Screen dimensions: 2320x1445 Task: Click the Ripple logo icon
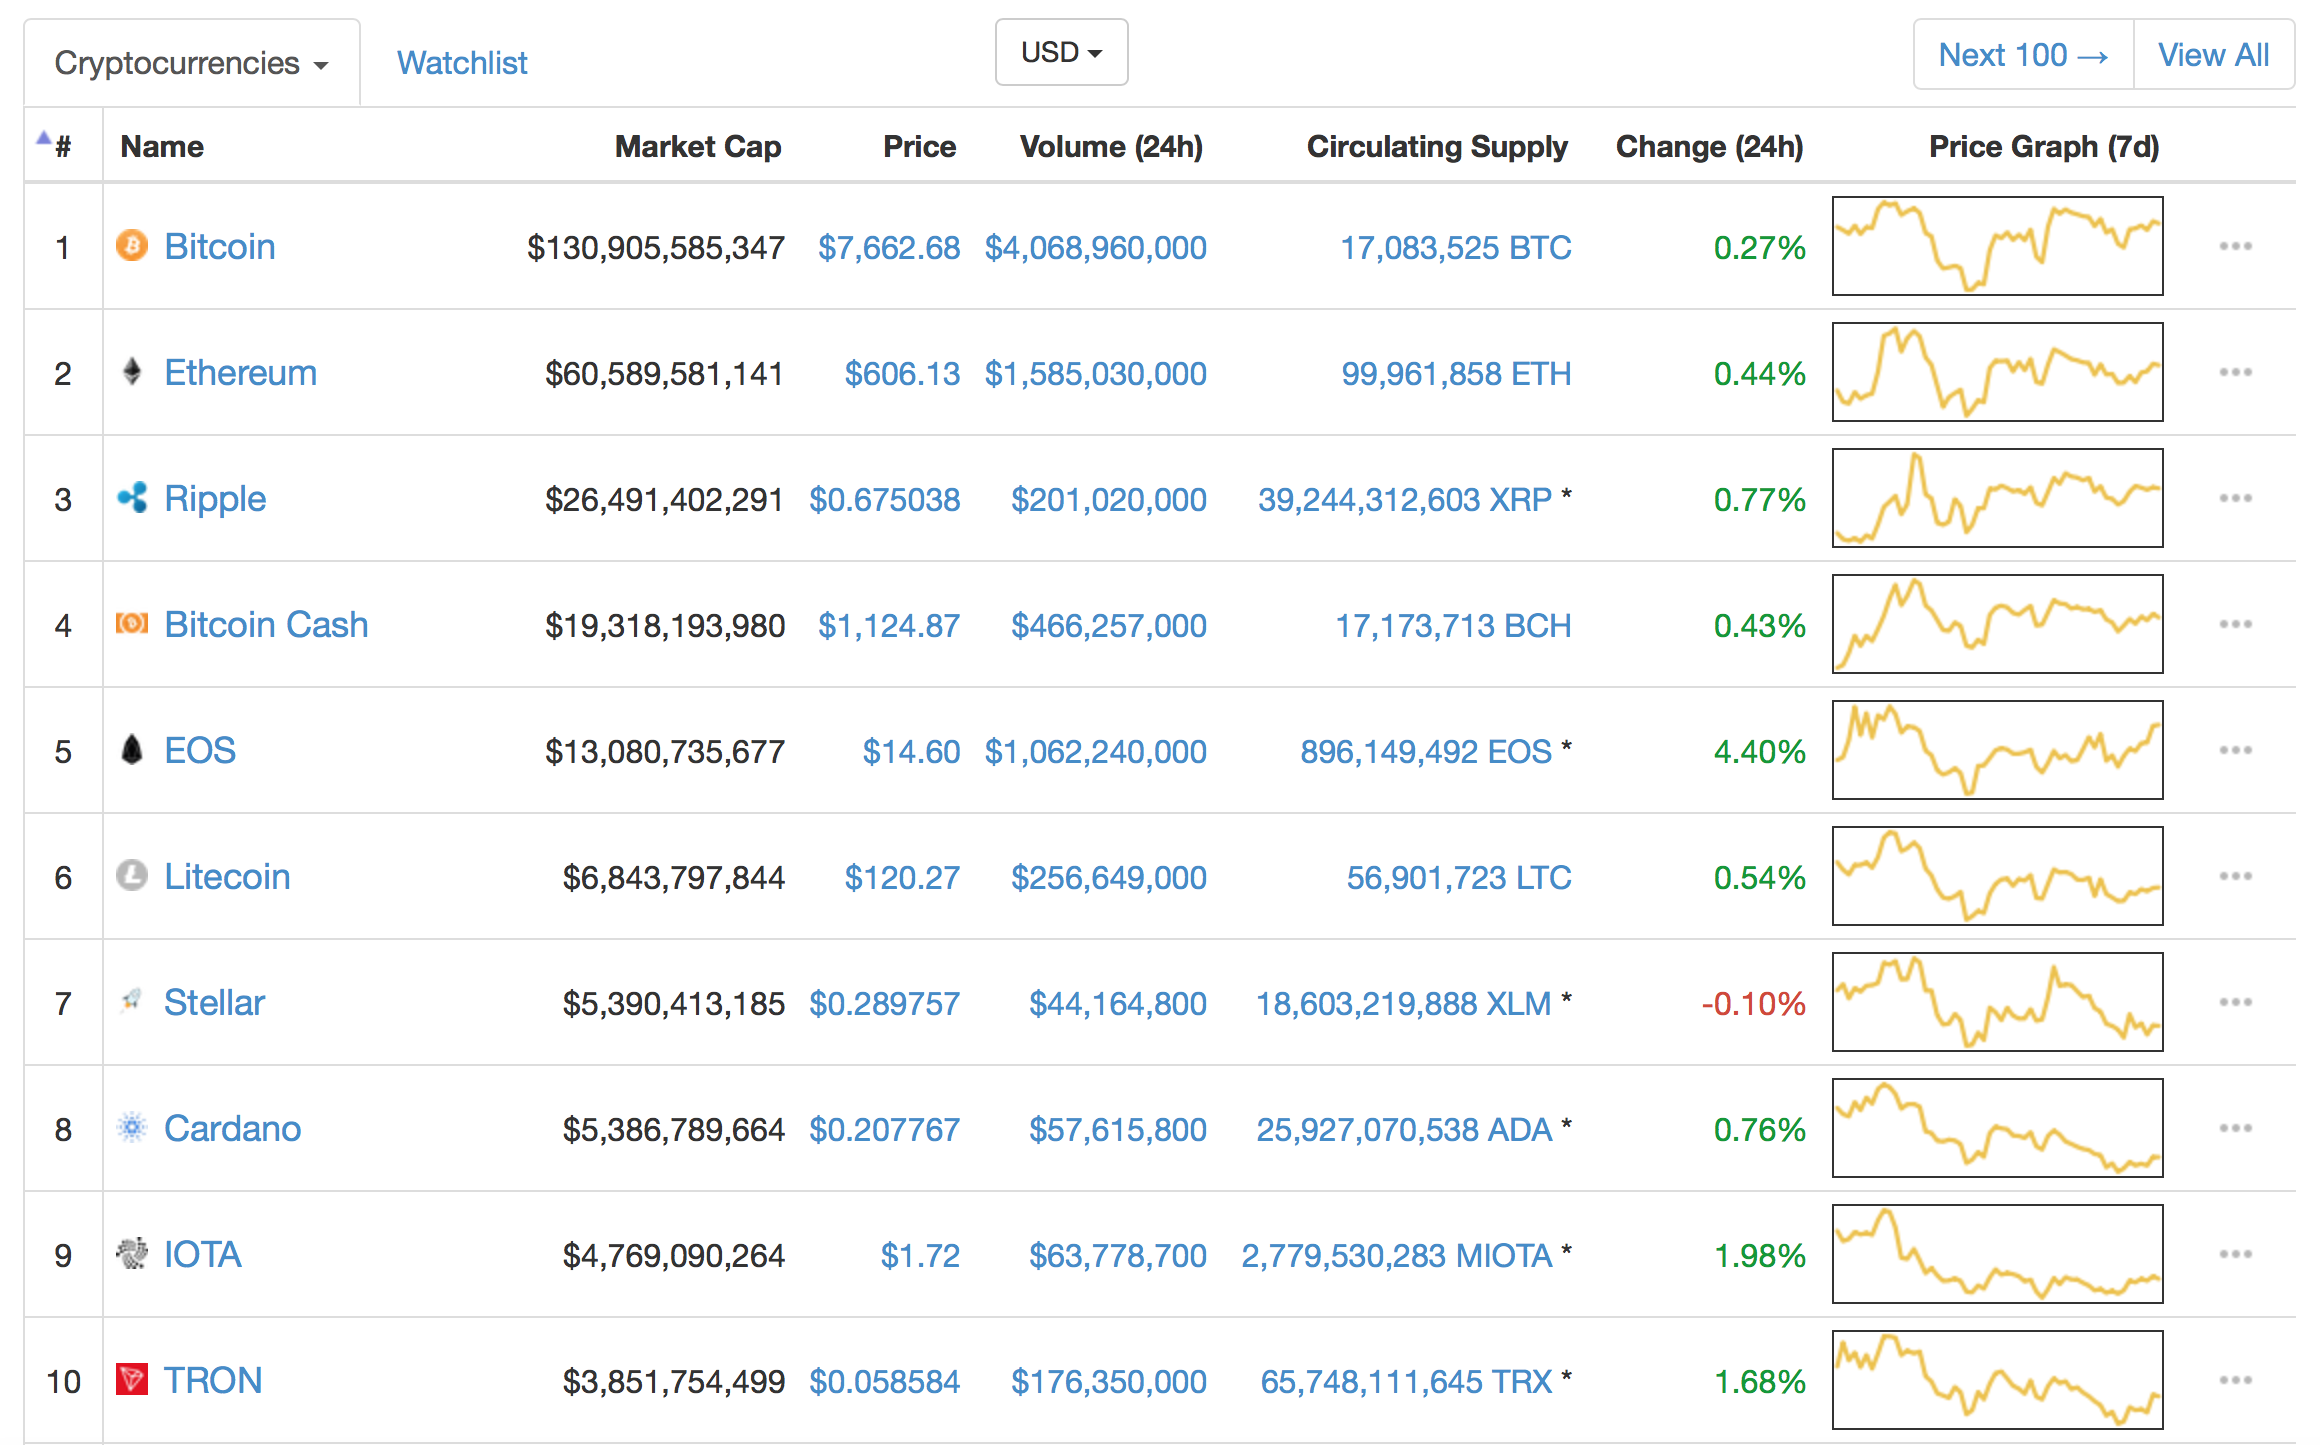(131, 497)
